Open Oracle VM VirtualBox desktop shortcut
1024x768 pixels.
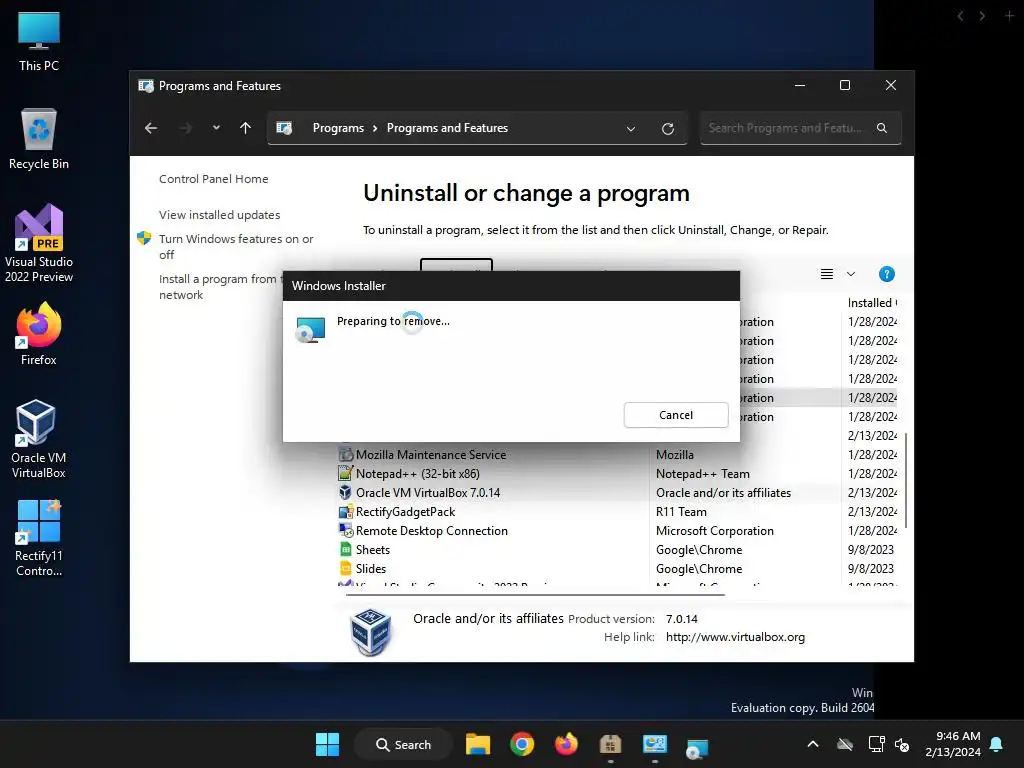point(39,440)
